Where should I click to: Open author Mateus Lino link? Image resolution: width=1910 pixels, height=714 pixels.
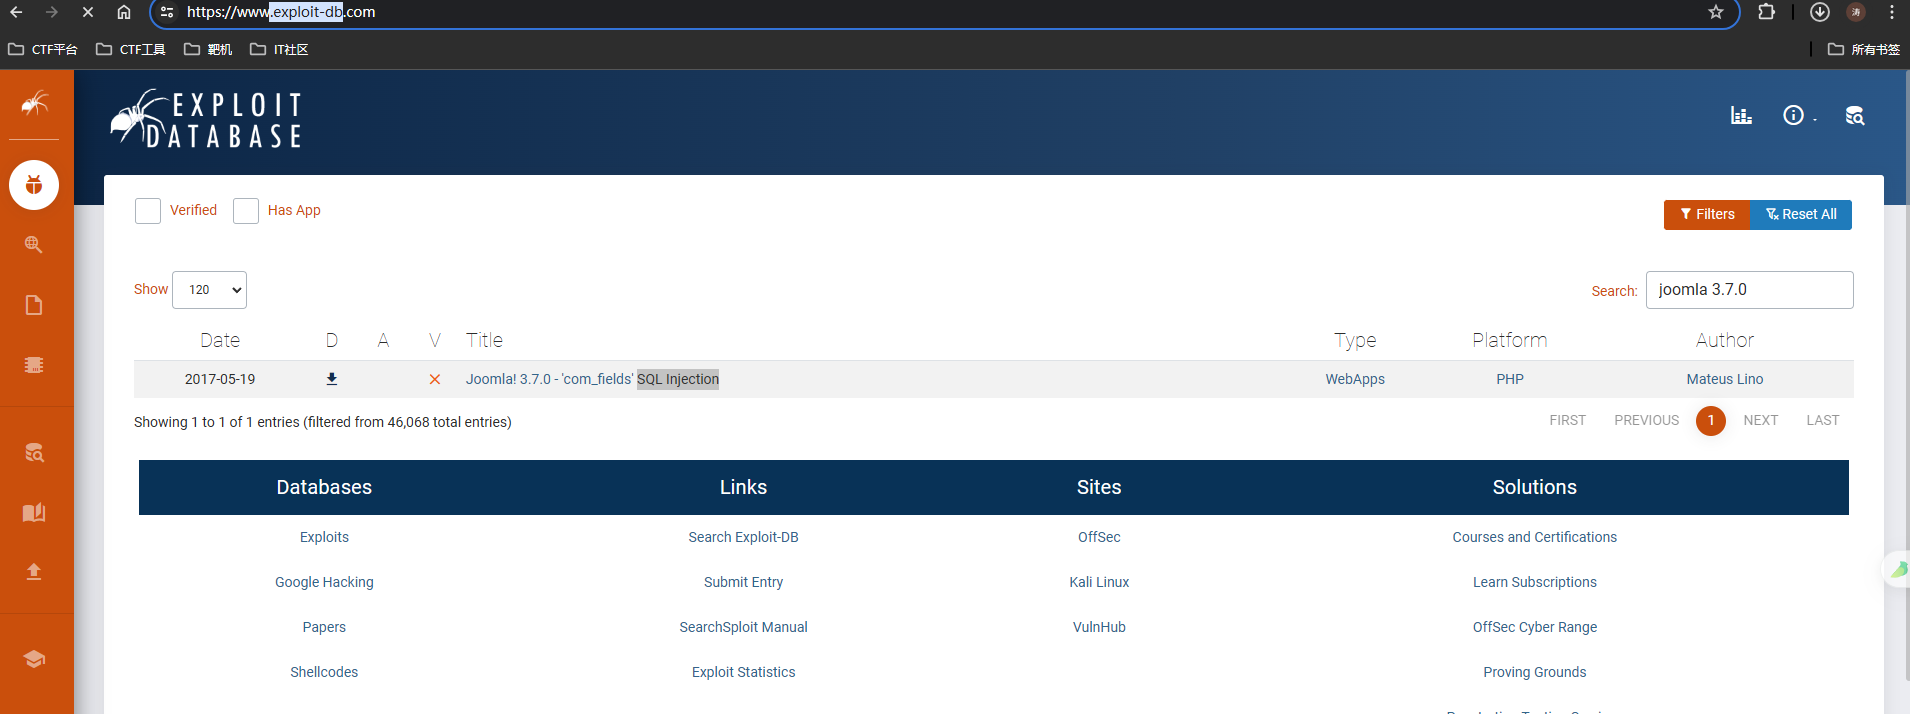pyautogui.click(x=1725, y=379)
